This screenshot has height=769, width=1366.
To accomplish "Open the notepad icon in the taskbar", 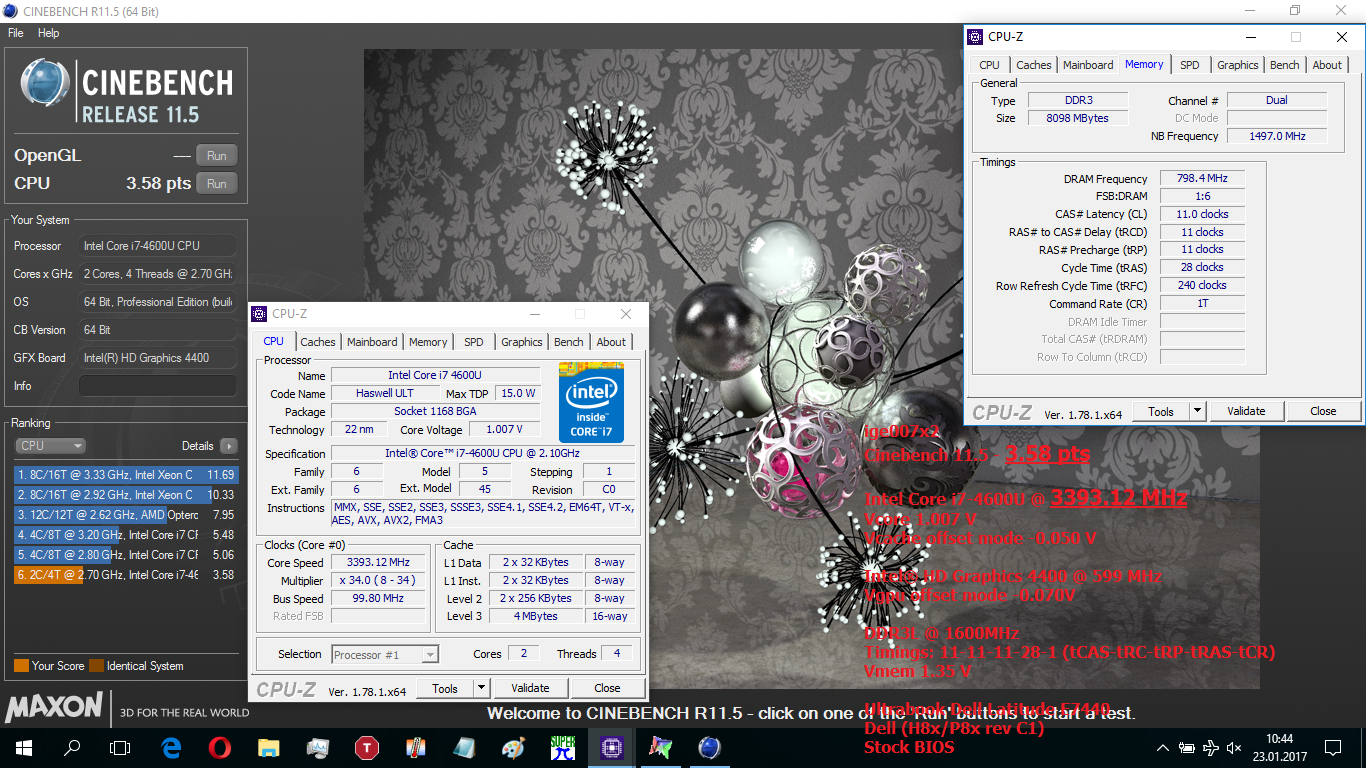I will [x=465, y=747].
